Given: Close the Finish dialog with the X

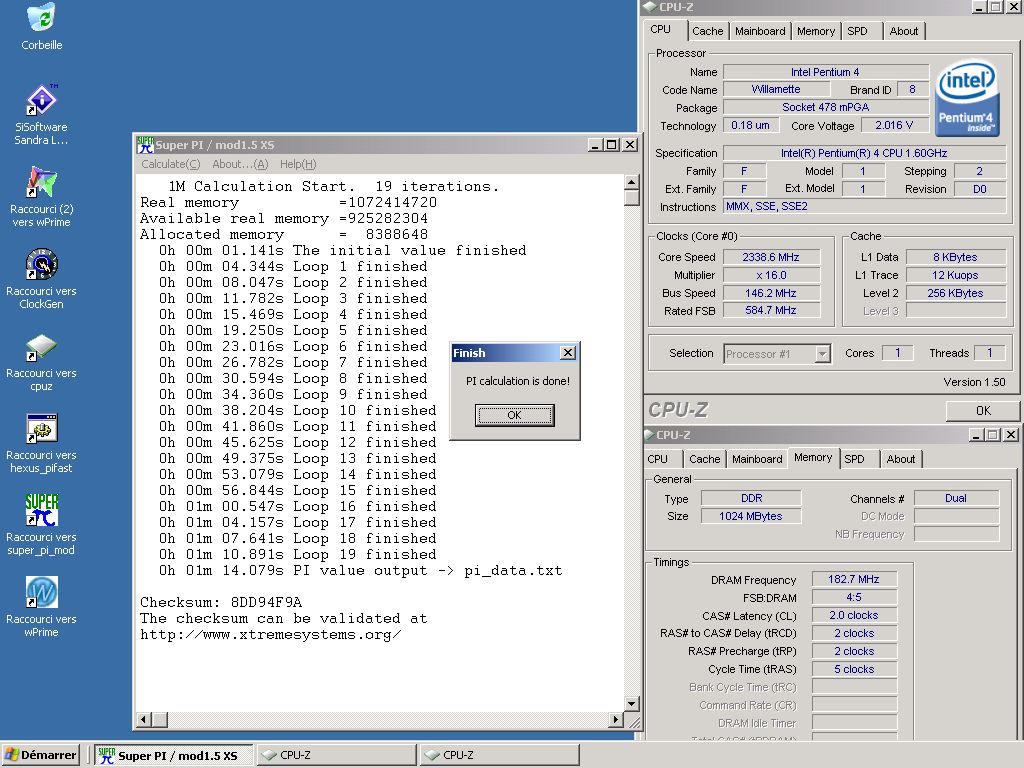Looking at the screenshot, I should click(568, 353).
